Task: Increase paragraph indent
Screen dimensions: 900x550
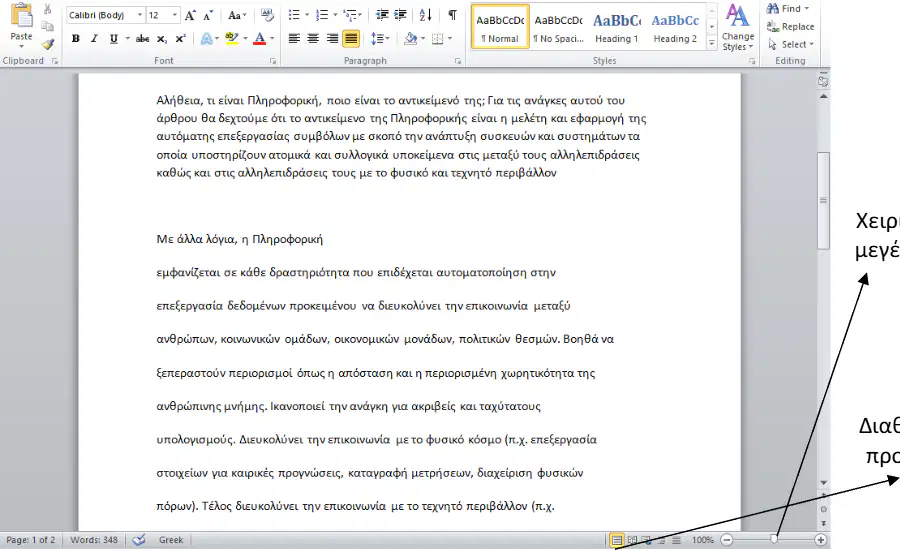Action: 401,15
